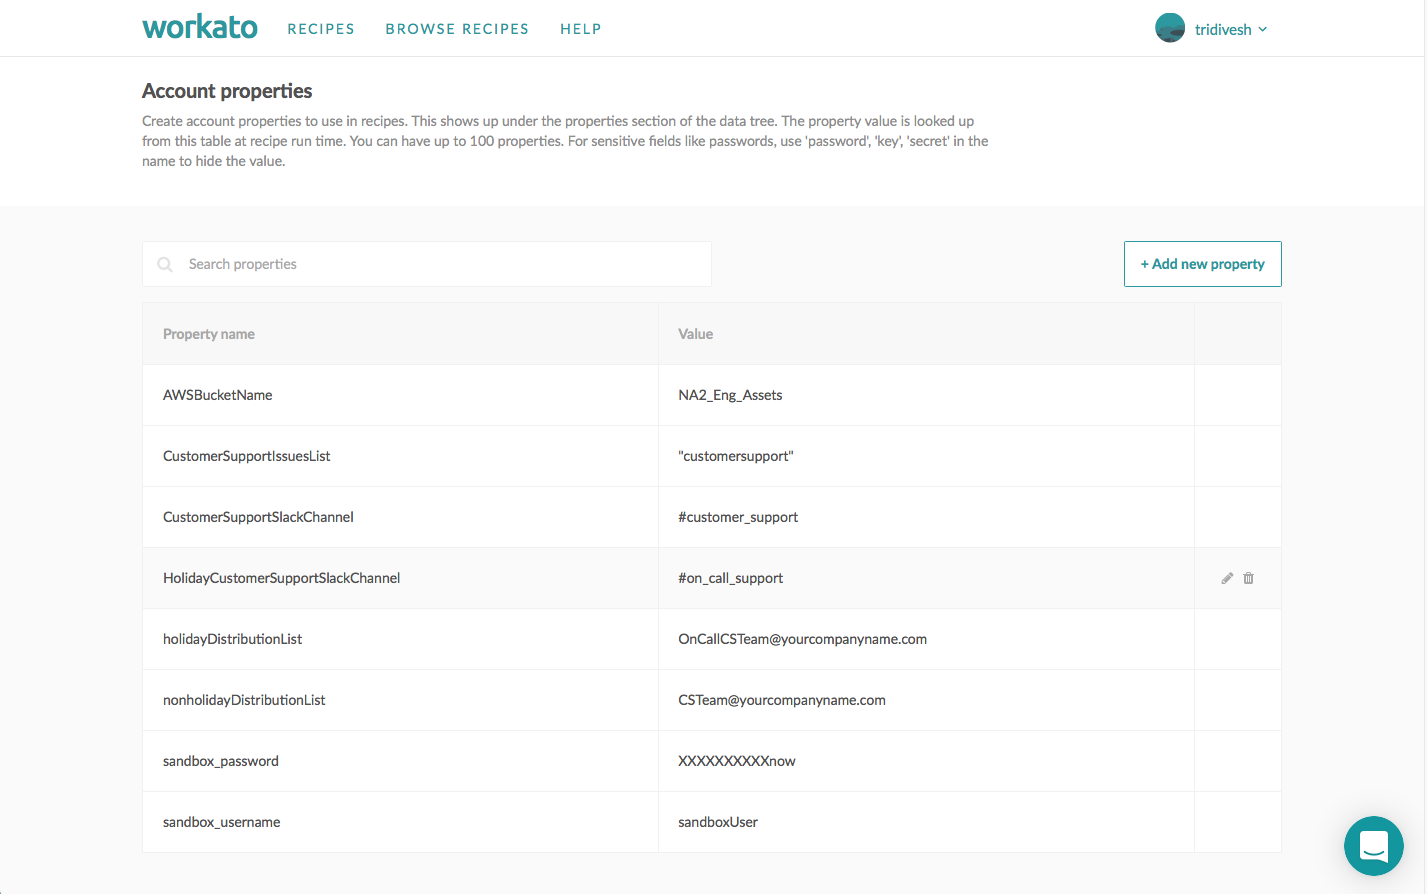The image size is (1427, 894).
Task: Click the pencil edit icon for HolidayCustomerSupportSlackChannel
Action: click(x=1227, y=578)
